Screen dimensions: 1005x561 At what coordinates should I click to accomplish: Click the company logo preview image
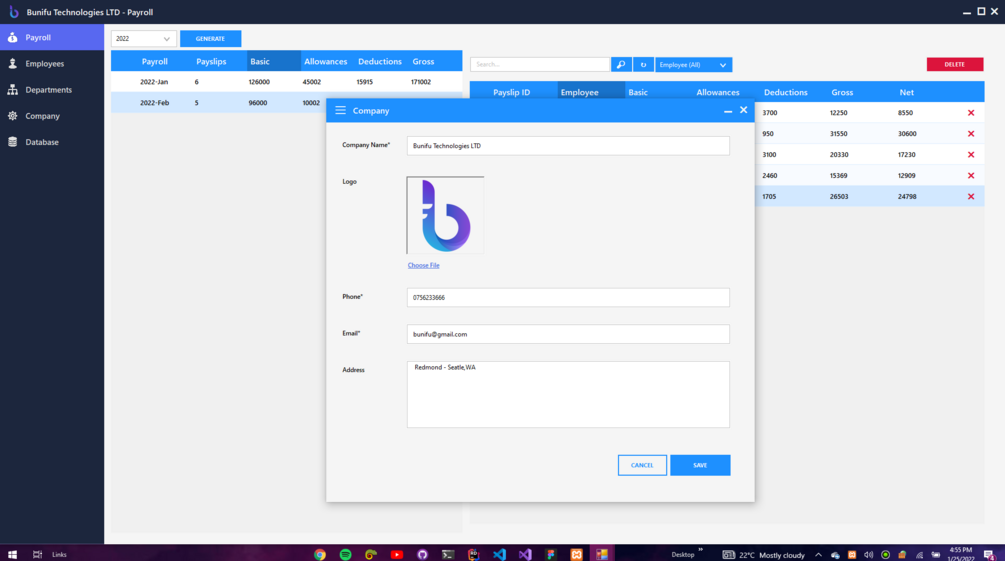[445, 215]
